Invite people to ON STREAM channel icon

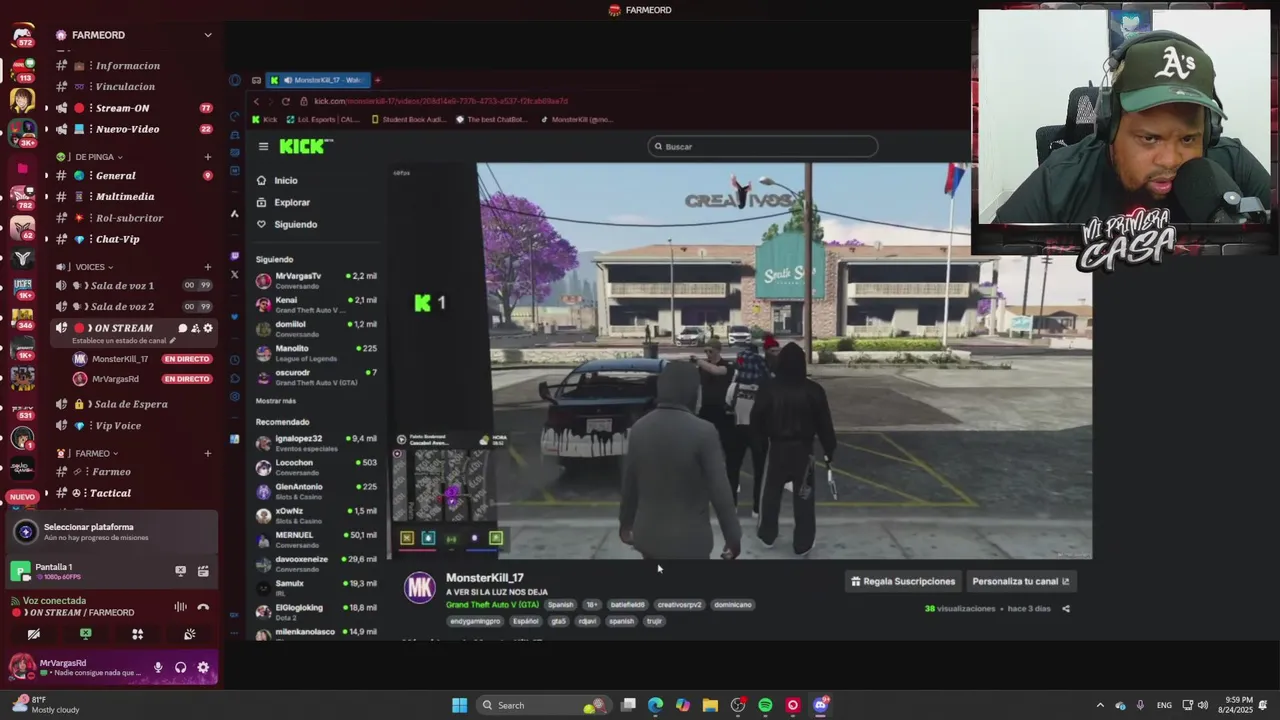(195, 328)
